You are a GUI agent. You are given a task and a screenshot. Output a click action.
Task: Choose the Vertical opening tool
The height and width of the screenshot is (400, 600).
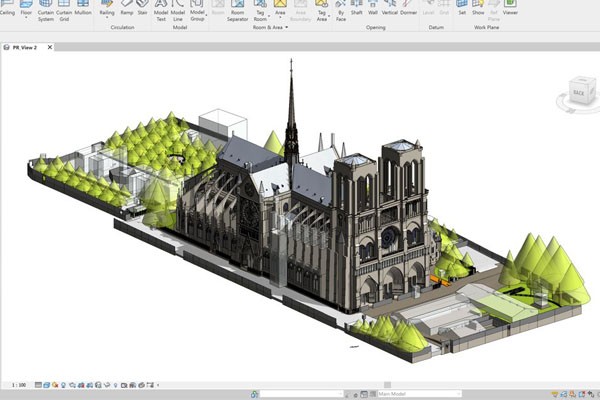point(390,8)
